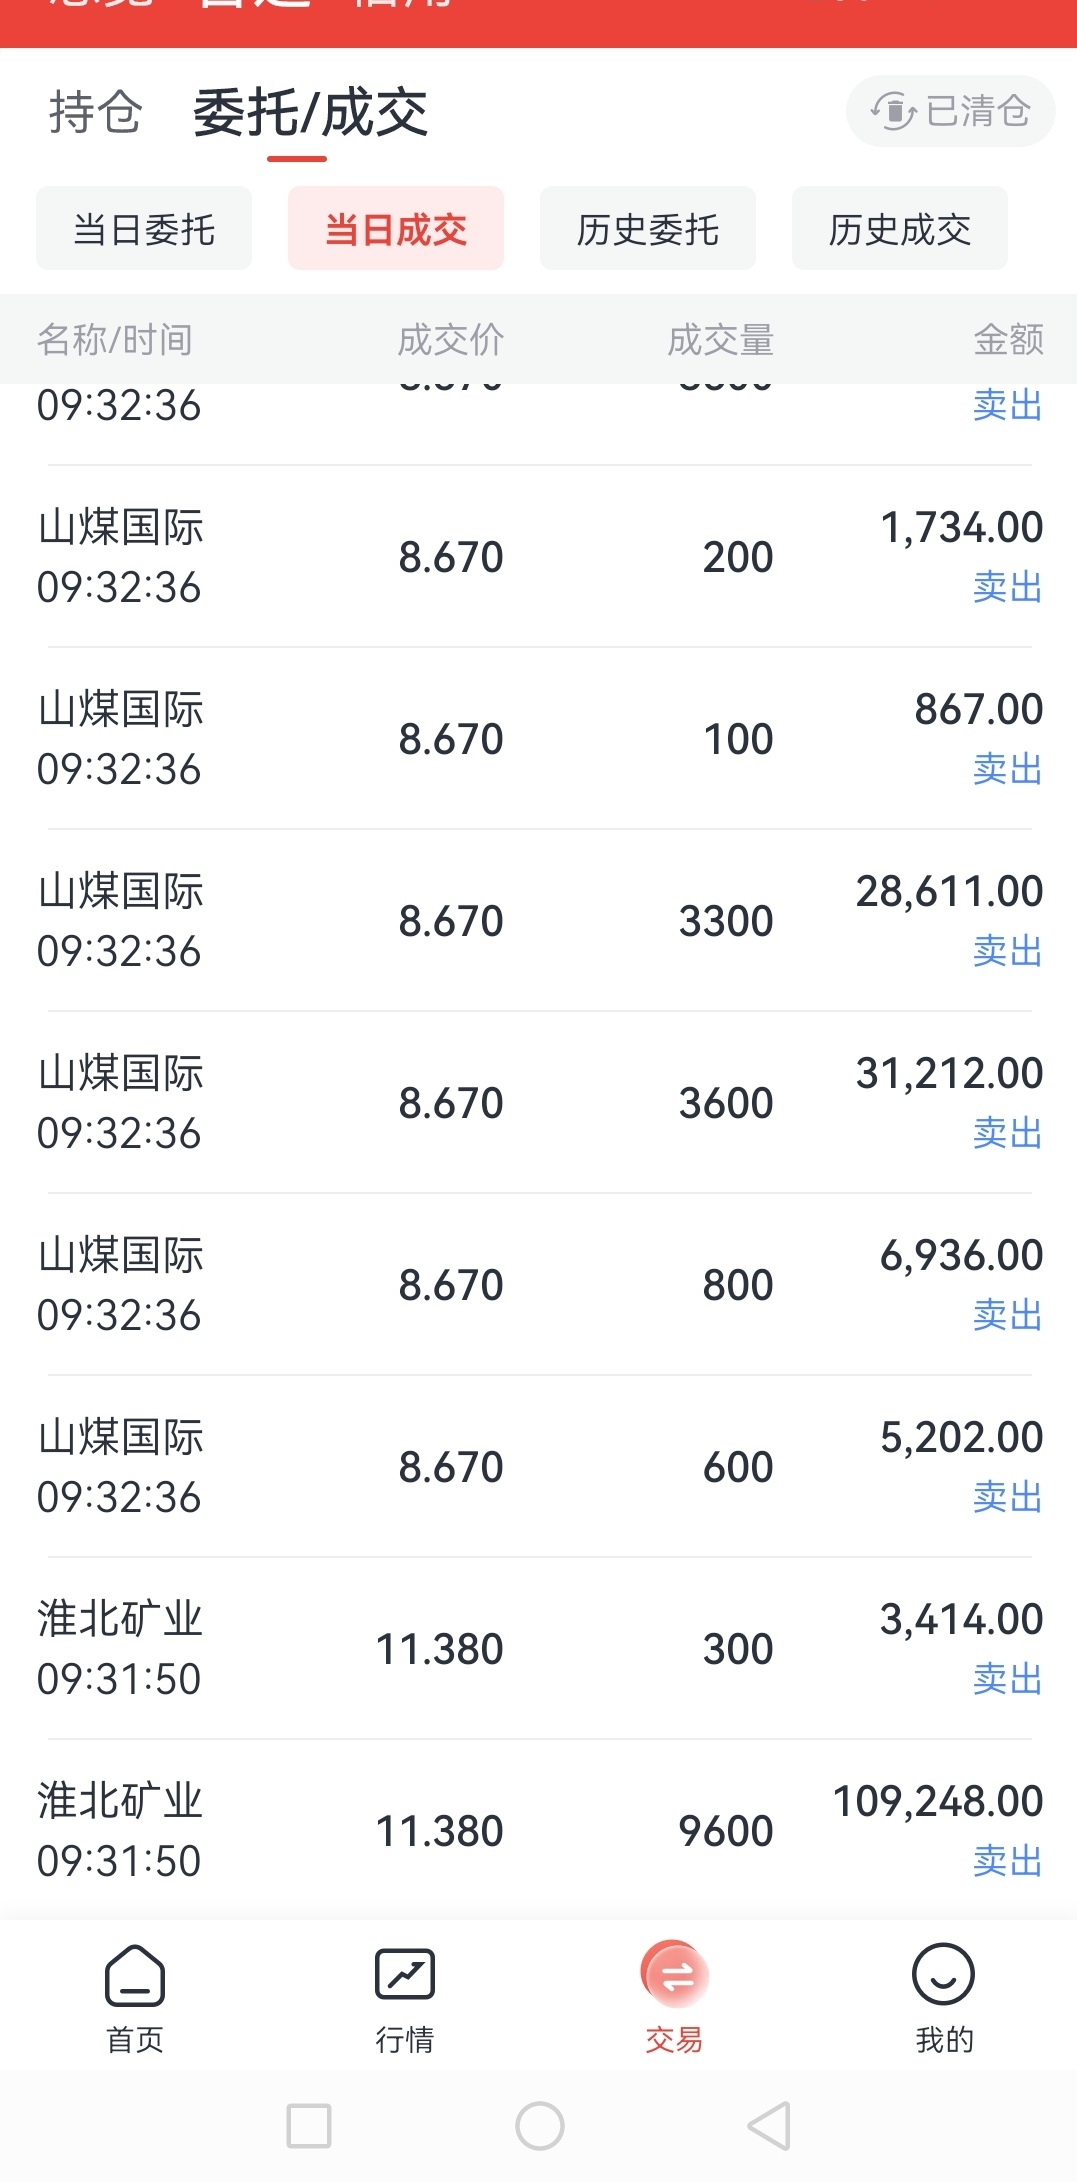
Task: Tap Android home circle button
Action: 540,2125
